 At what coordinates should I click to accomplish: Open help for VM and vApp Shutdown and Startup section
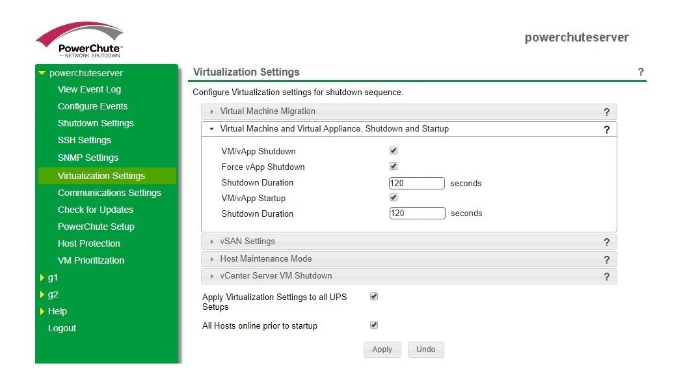[606, 129]
